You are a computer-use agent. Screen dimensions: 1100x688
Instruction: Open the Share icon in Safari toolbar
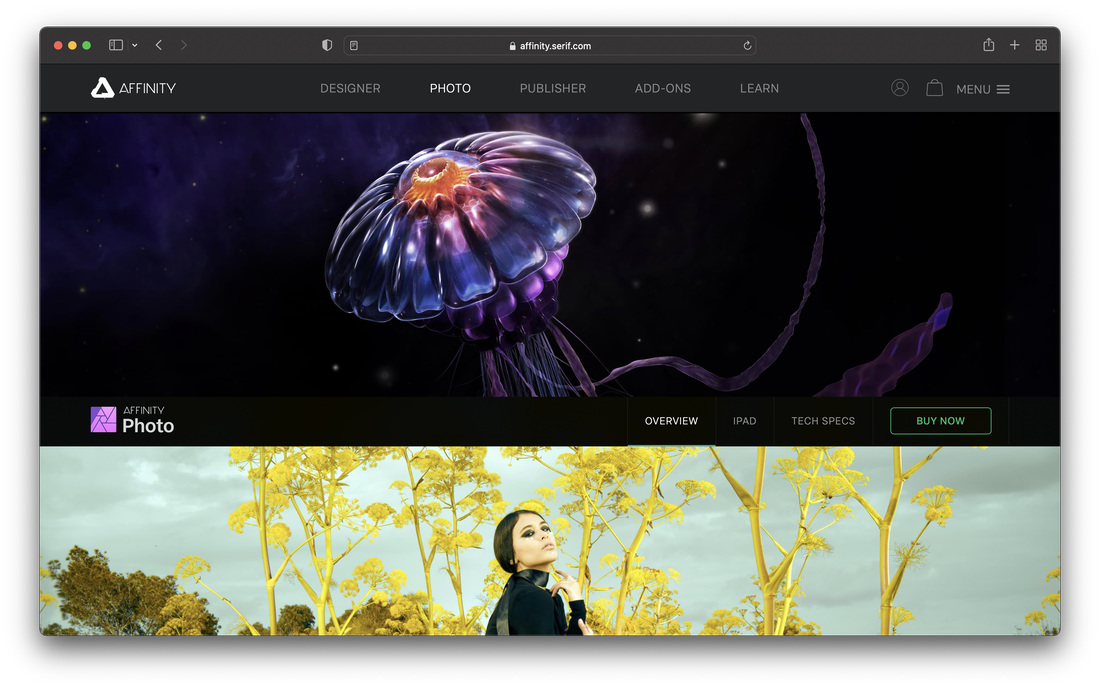click(x=988, y=45)
